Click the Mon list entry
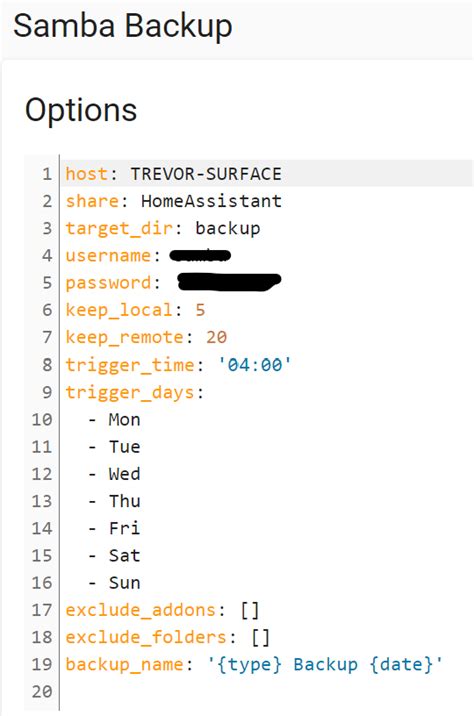This screenshot has height=716, width=474. [124, 420]
